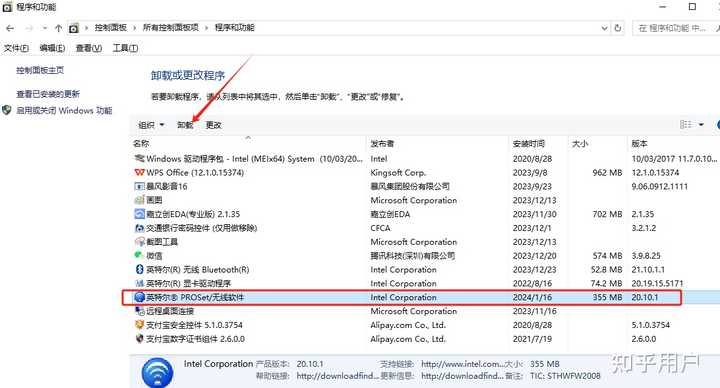Click the back navigation arrow
This screenshot has width=720, height=388.
[10, 28]
